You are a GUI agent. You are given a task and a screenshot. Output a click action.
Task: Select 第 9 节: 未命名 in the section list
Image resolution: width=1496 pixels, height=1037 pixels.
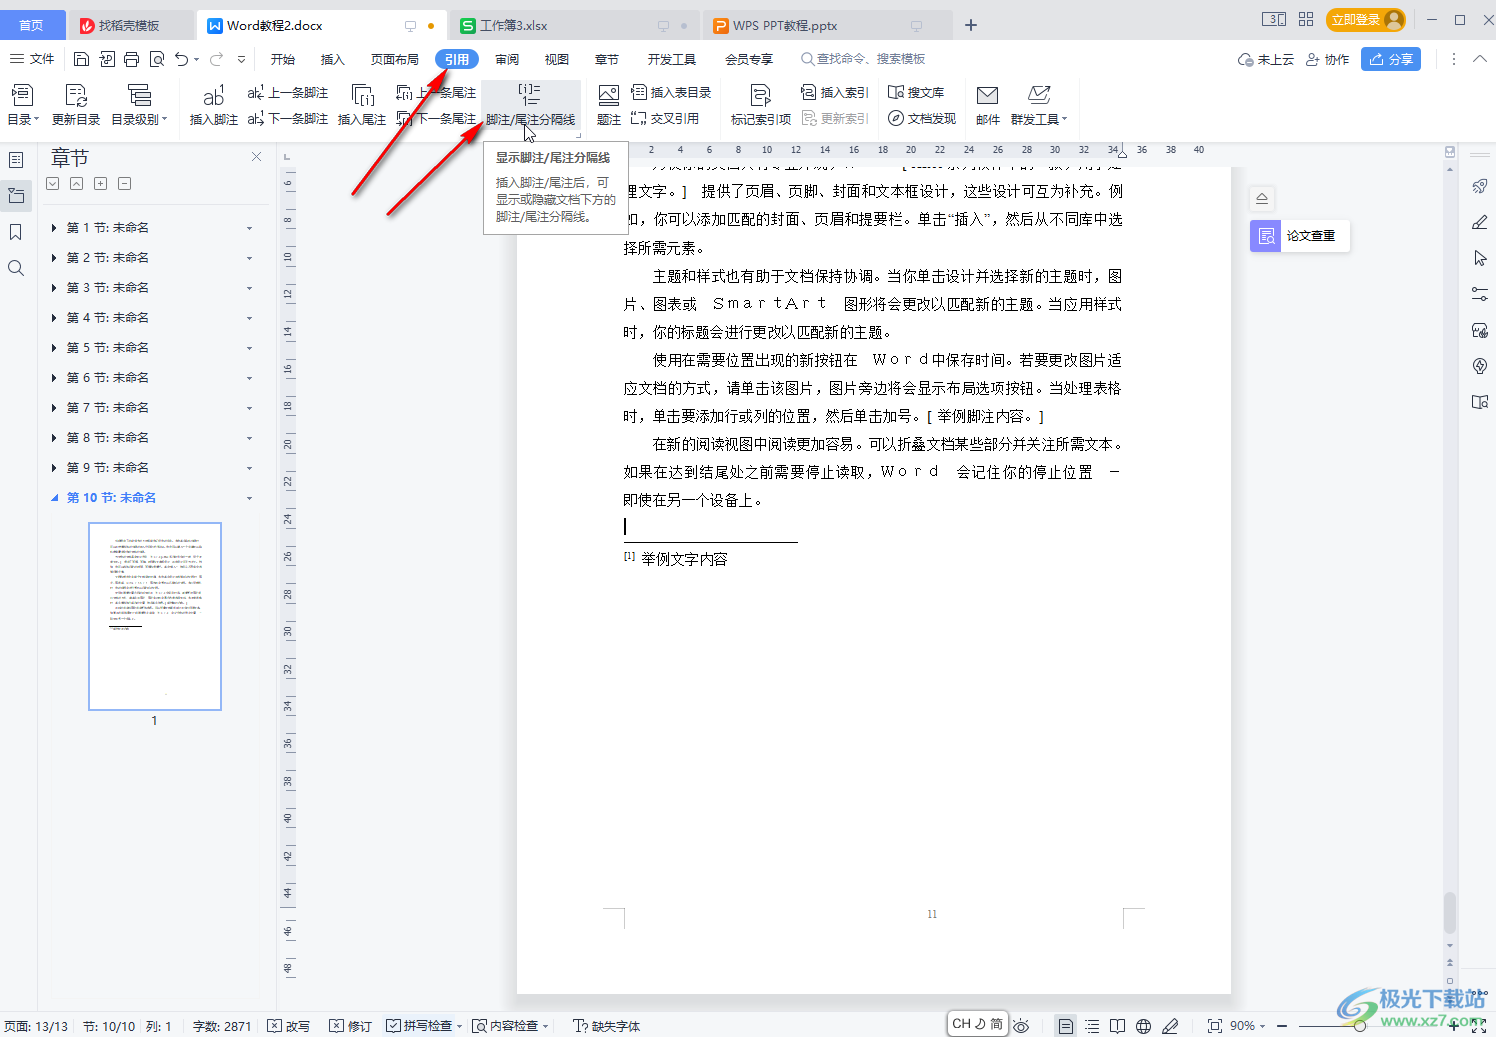108,468
